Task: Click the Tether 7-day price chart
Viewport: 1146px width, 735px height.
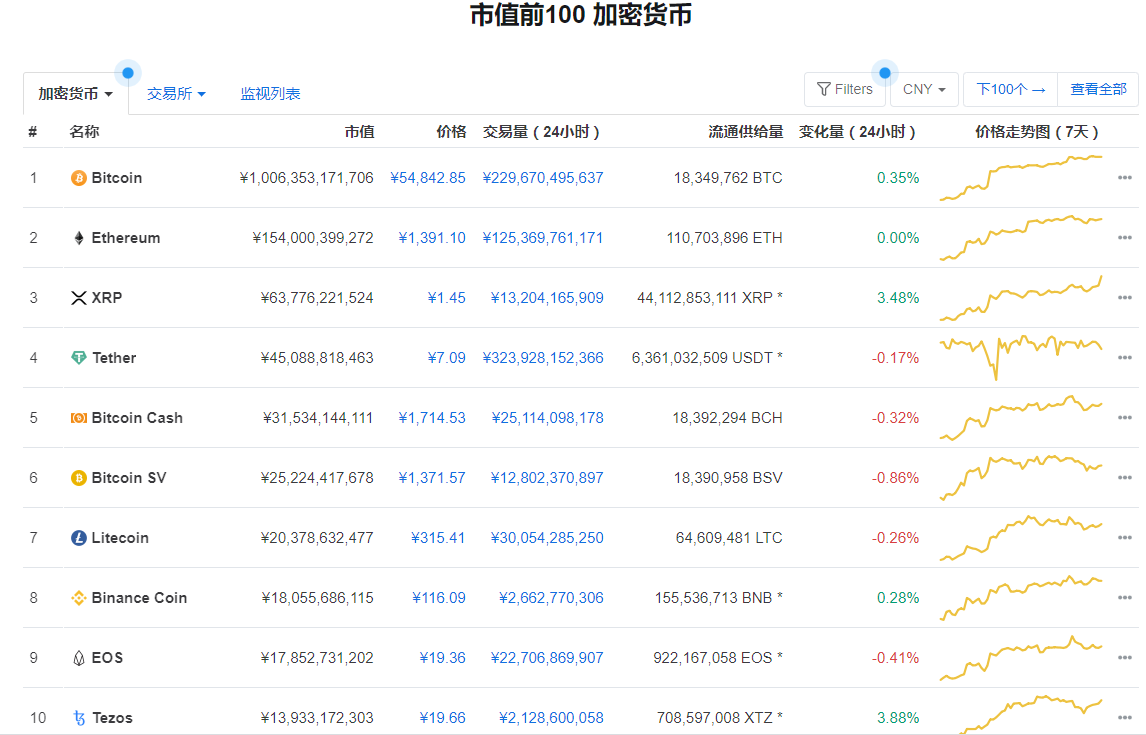Action: pos(1021,357)
